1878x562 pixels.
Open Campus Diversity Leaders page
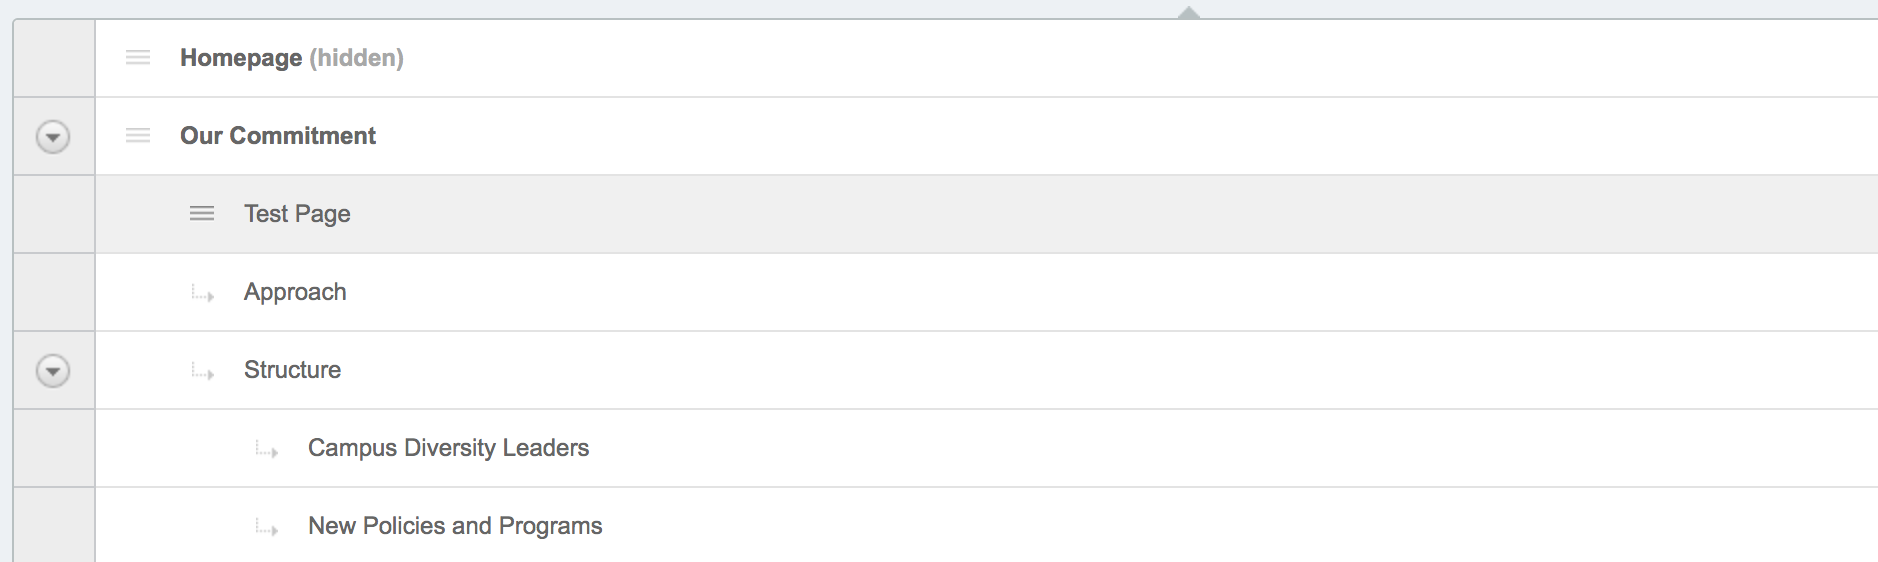(448, 448)
